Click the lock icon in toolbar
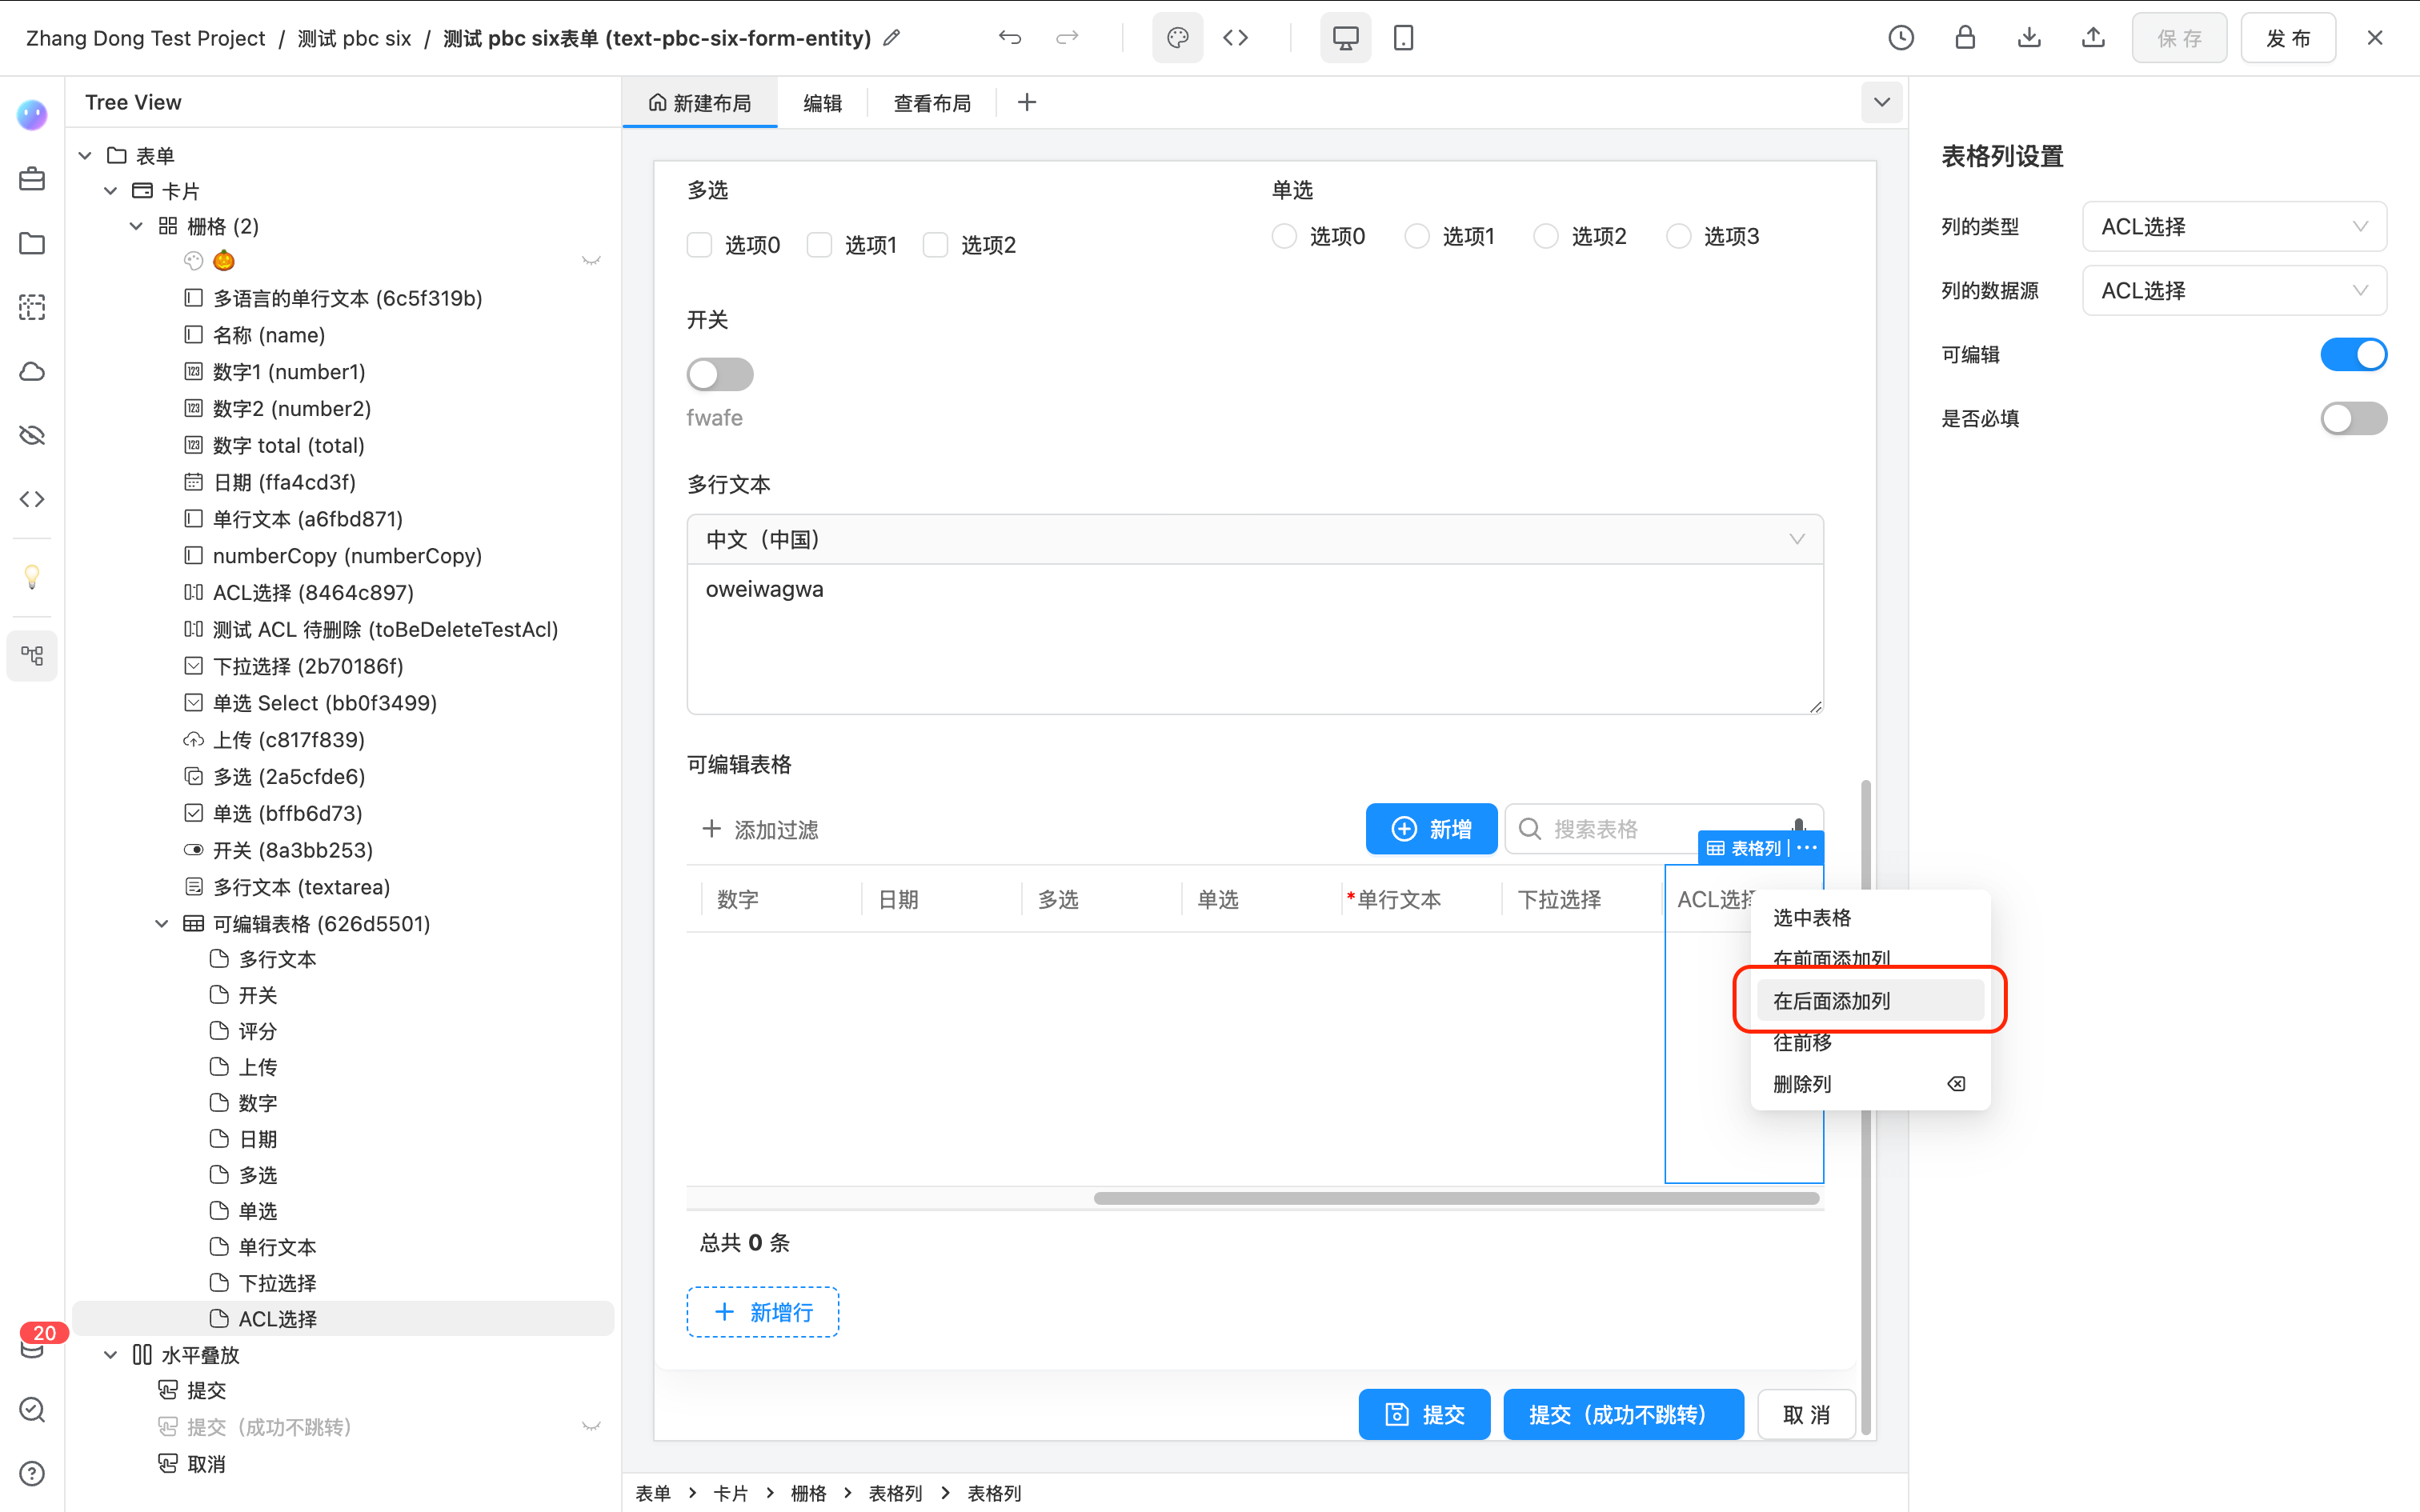Image resolution: width=2420 pixels, height=1512 pixels. click(1964, 38)
